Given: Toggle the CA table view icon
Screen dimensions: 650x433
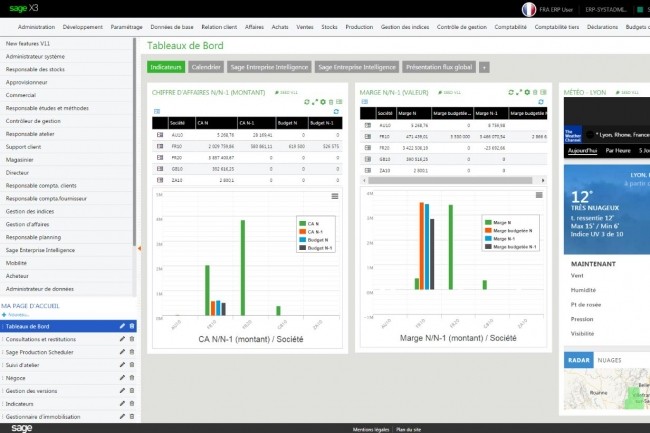Looking at the screenshot, I should [x=157, y=111].
